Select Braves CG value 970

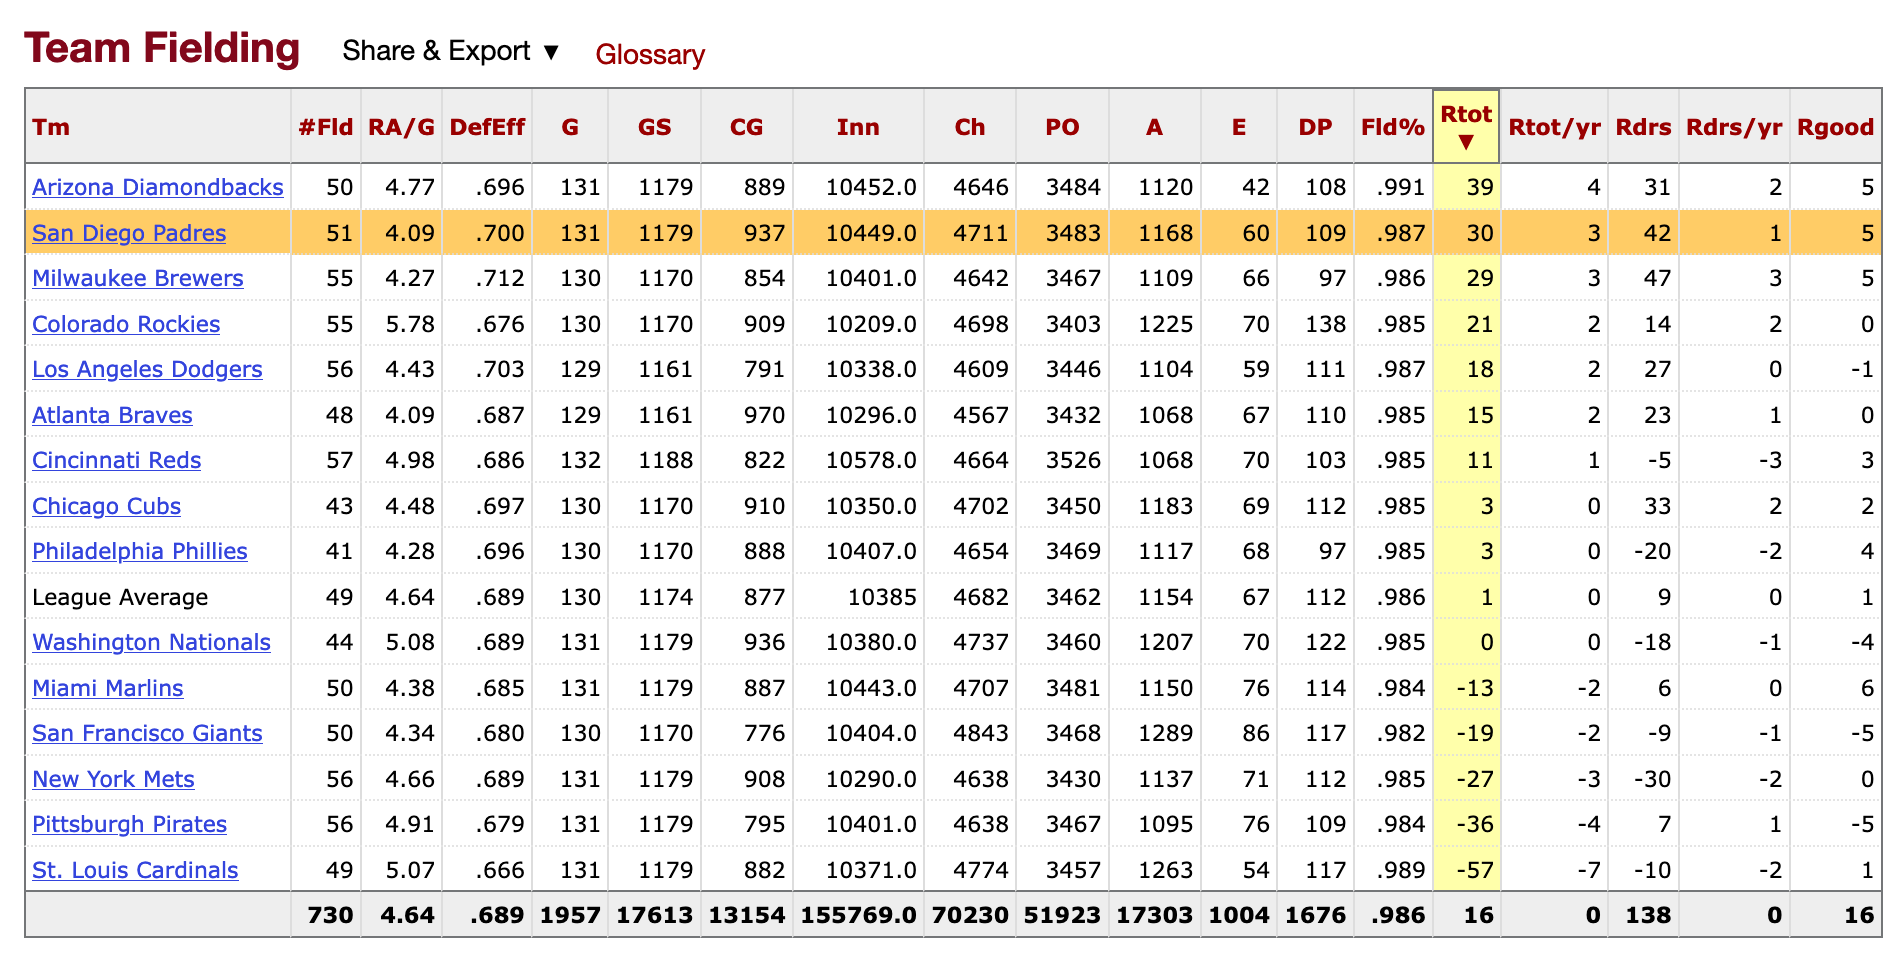click(x=764, y=415)
